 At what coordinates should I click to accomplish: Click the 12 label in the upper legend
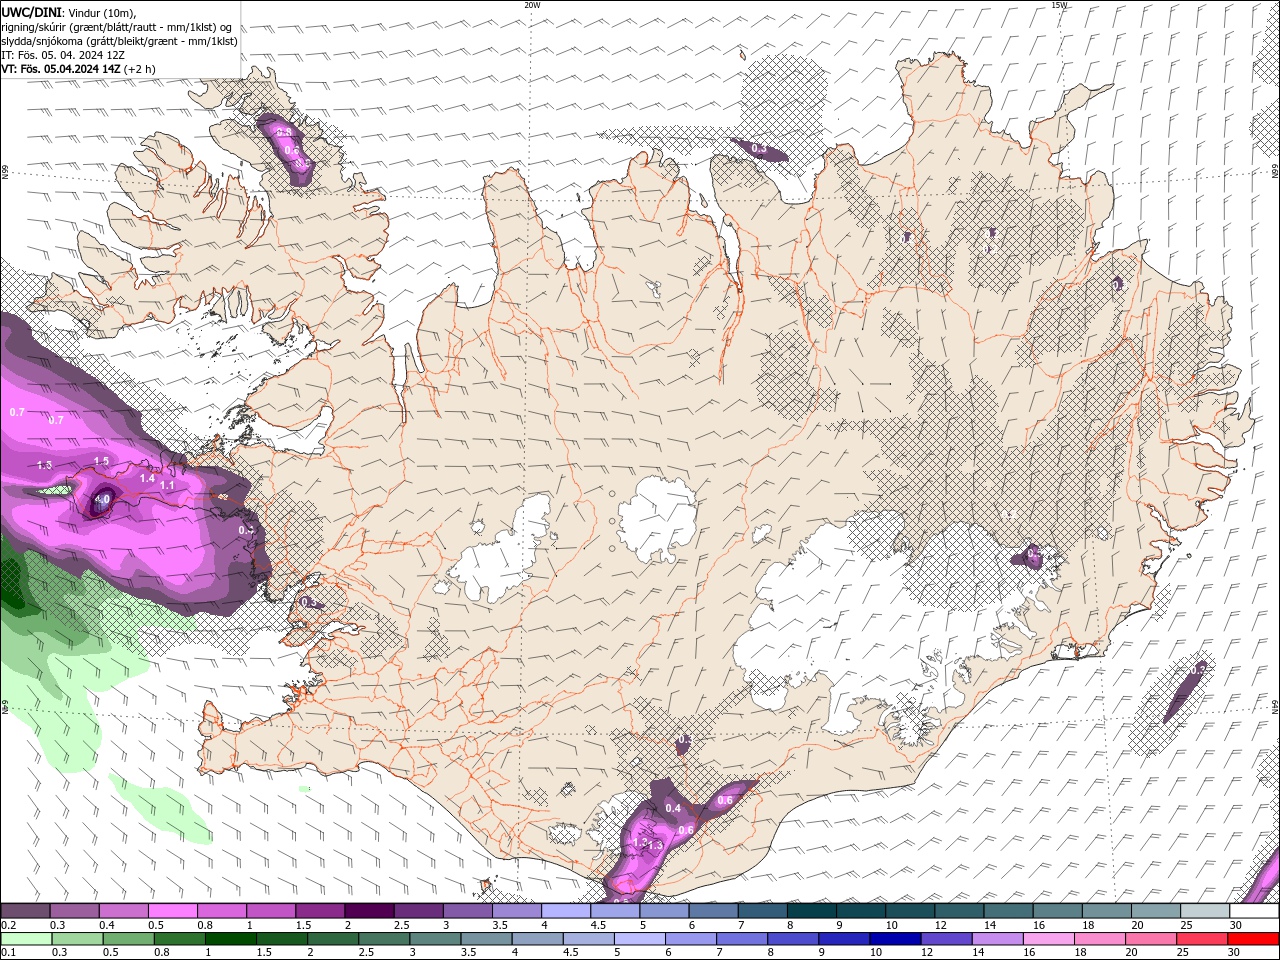(940, 925)
